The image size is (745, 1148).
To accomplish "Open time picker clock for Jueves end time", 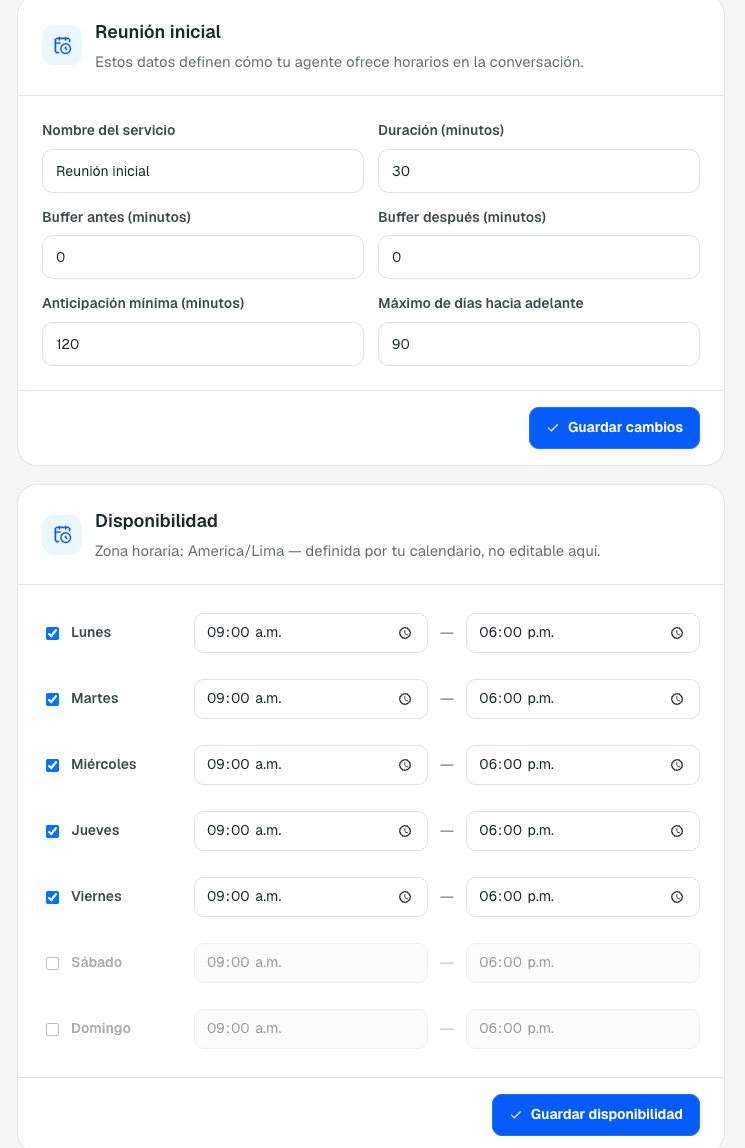I will click(x=677, y=831).
